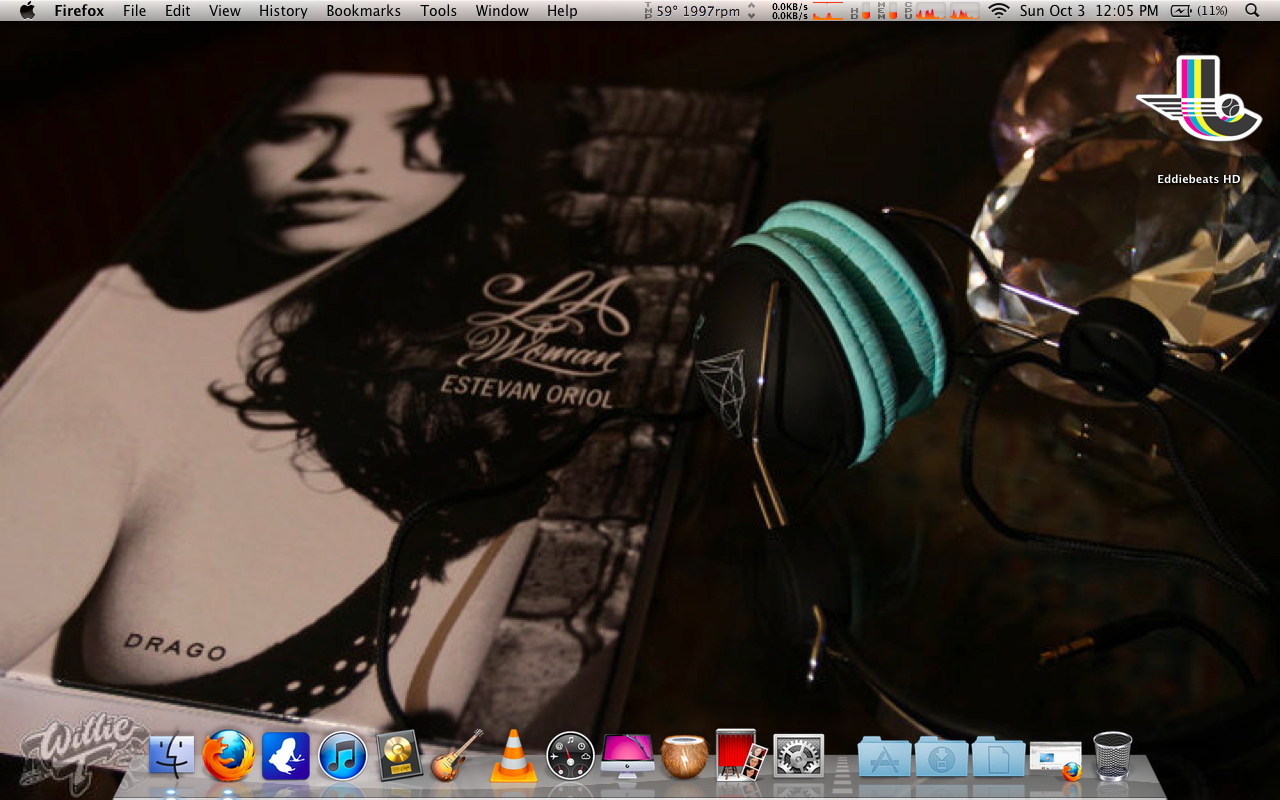The height and width of the screenshot is (800, 1280).
Task: Launch iTunes from the Dock
Action: tap(343, 756)
